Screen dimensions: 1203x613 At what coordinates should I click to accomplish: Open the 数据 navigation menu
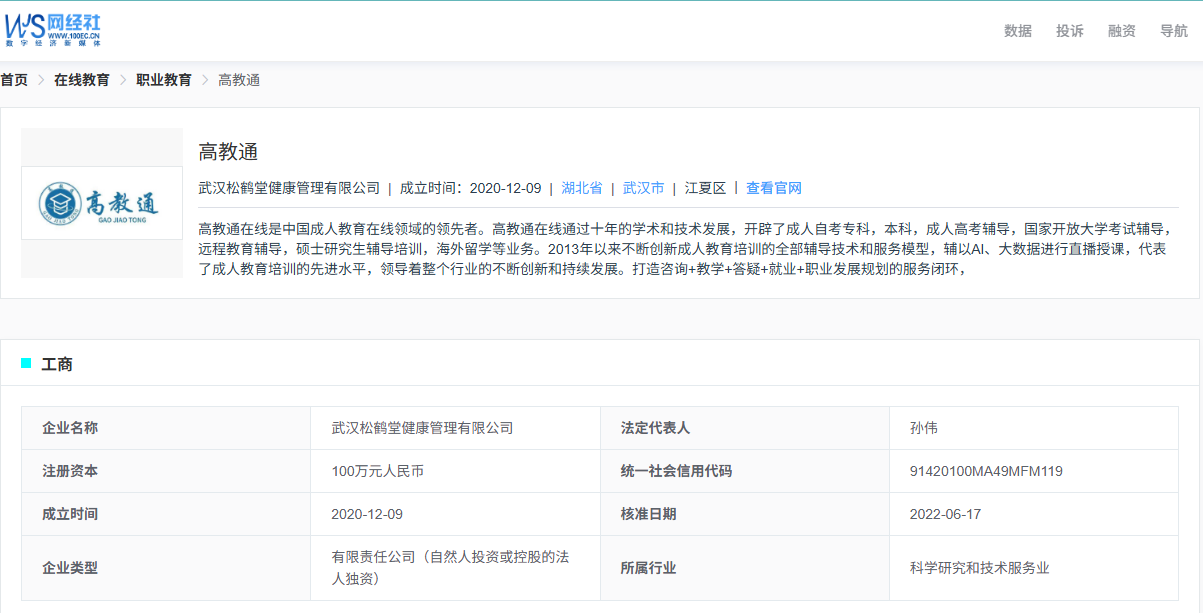[1018, 31]
